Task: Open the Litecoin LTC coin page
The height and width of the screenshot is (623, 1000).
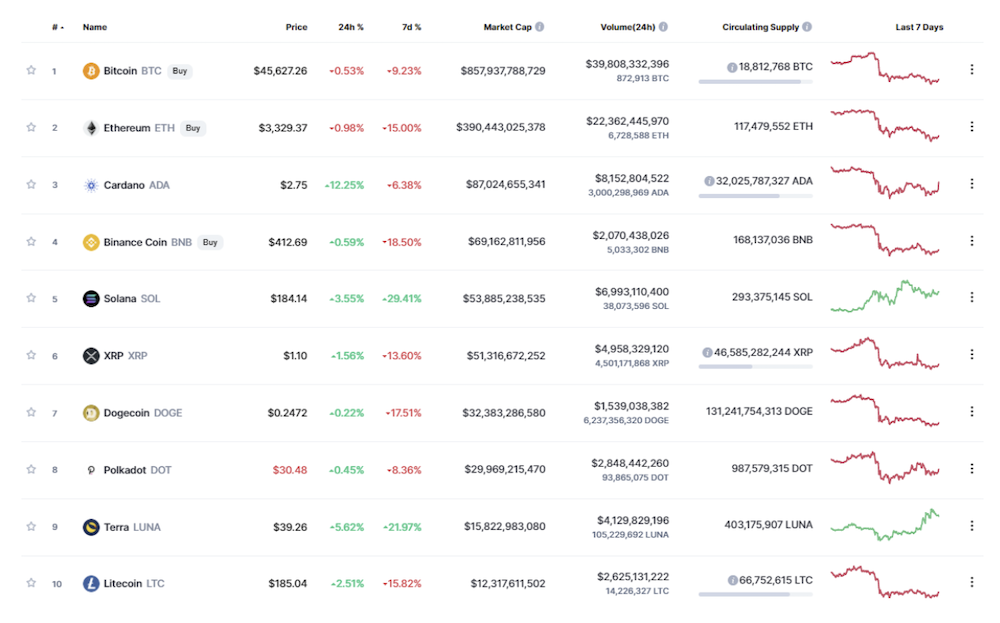Action: (134, 583)
